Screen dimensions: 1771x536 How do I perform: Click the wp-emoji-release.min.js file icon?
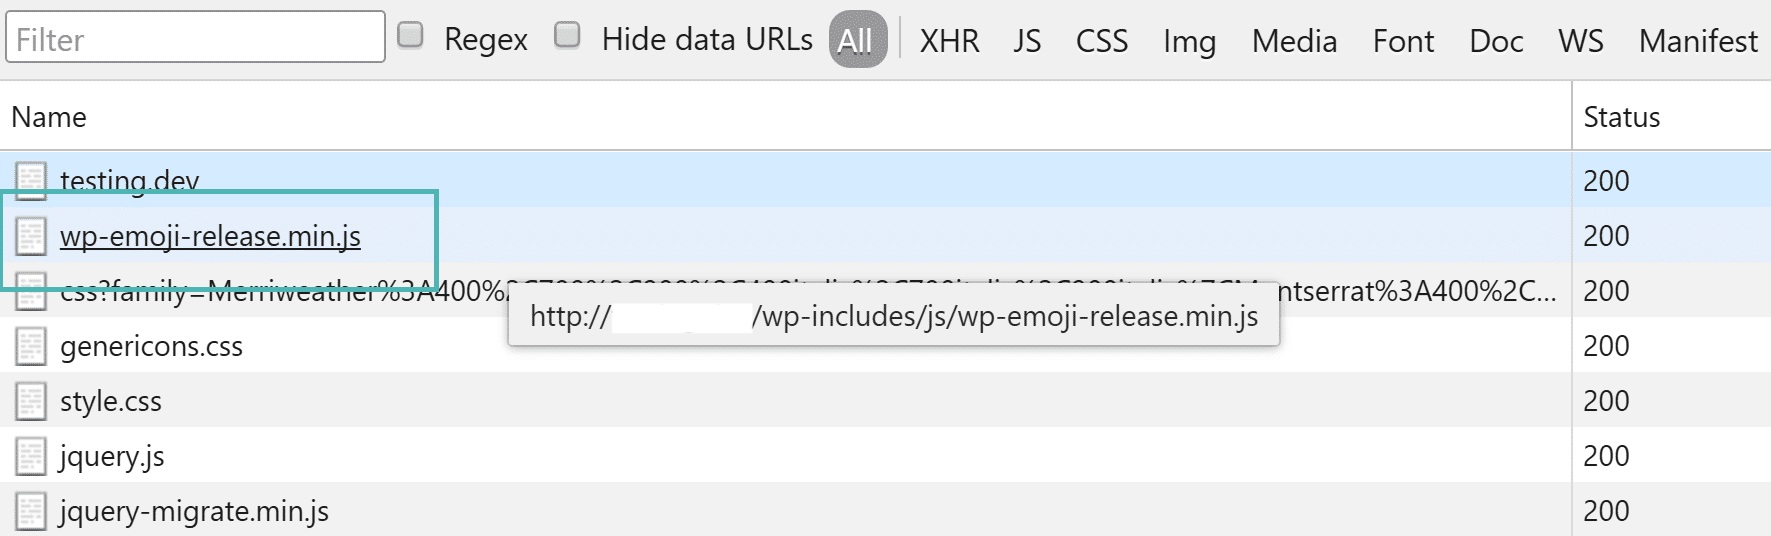point(31,236)
